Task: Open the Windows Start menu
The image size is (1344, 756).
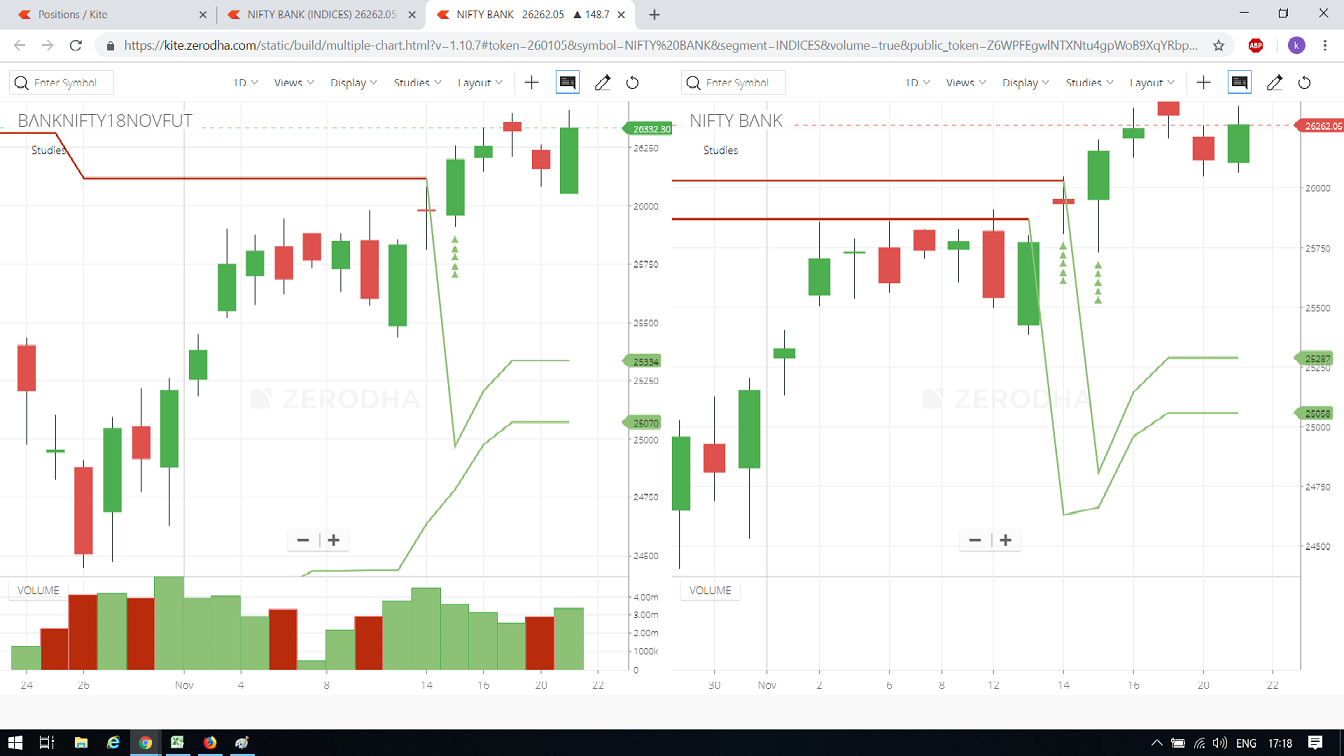Action: pyautogui.click(x=16, y=743)
